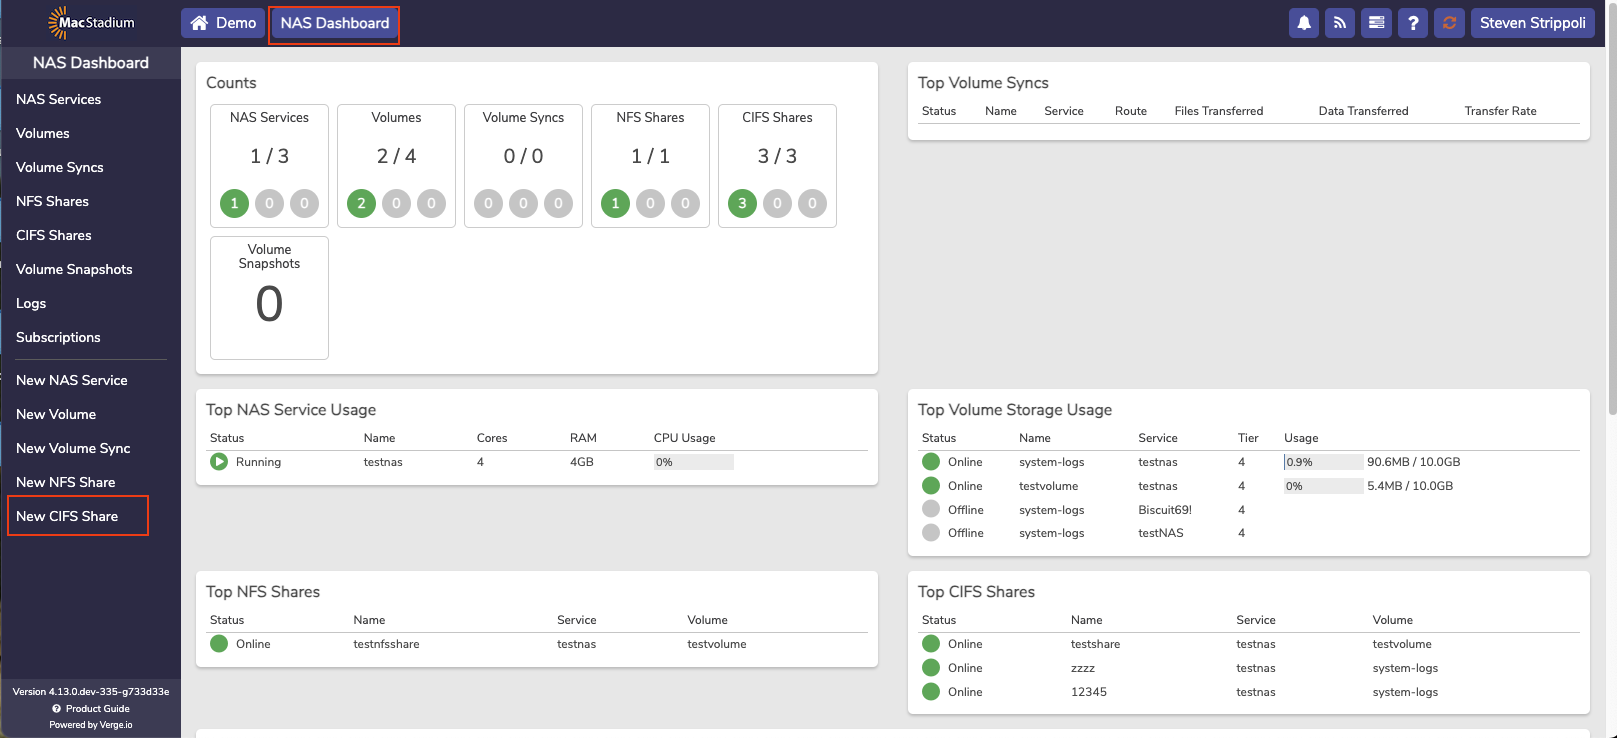1617x738 pixels.
Task: Go to Subscriptions in the sidebar
Action: point(58,337)
